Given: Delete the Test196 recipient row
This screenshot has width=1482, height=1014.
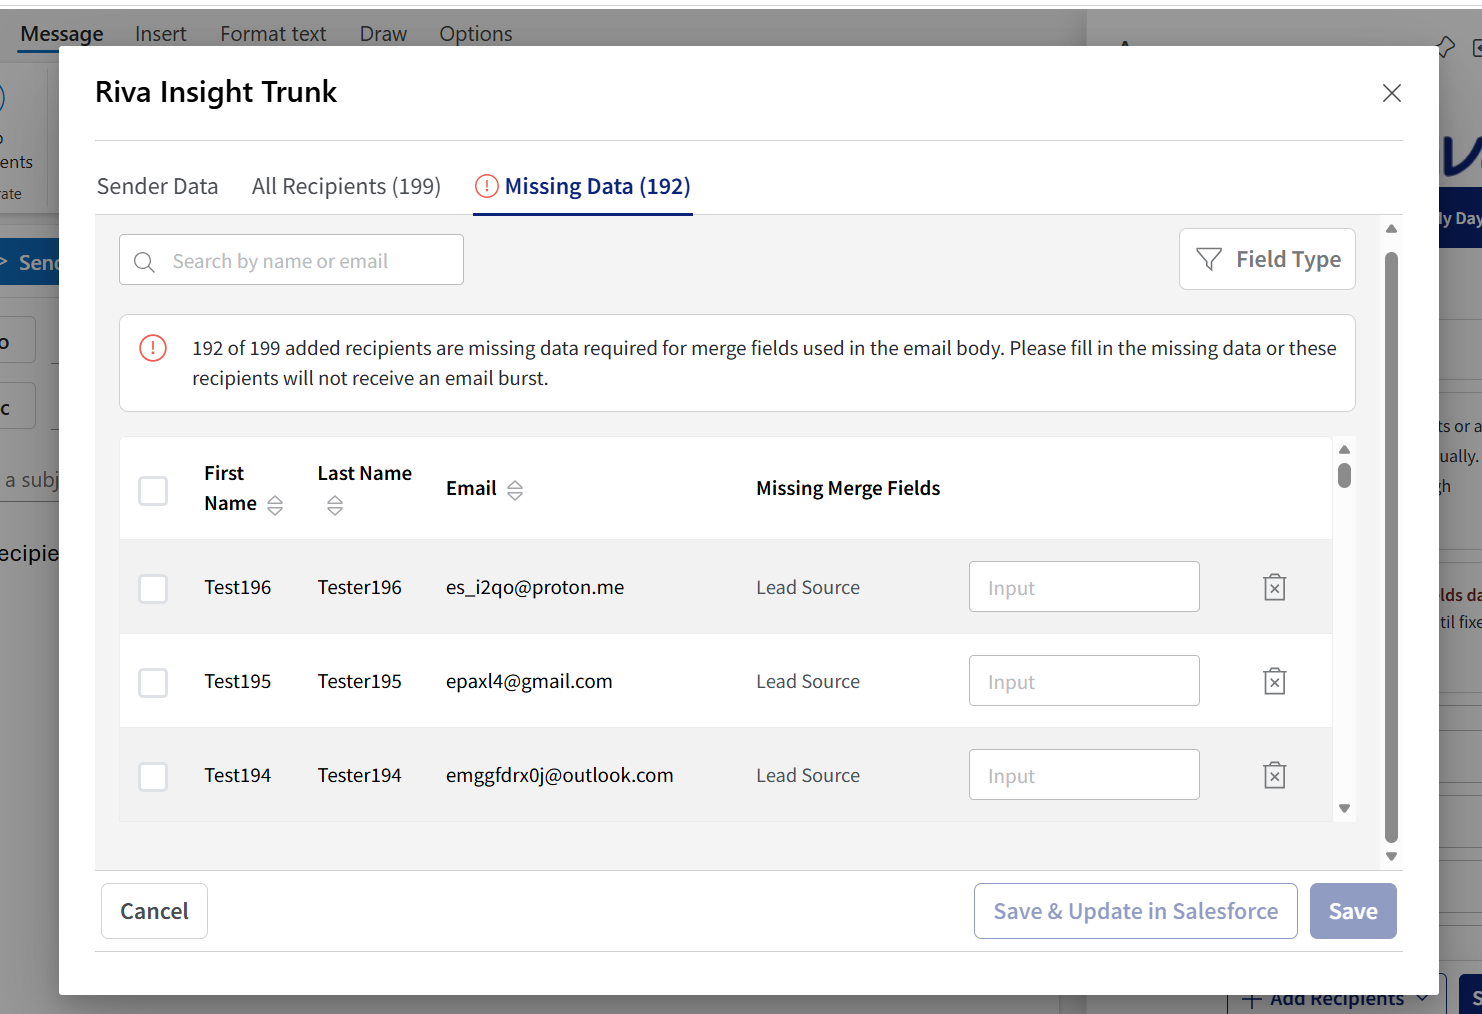Looking at the screenshot, I should coord(1274,587).
